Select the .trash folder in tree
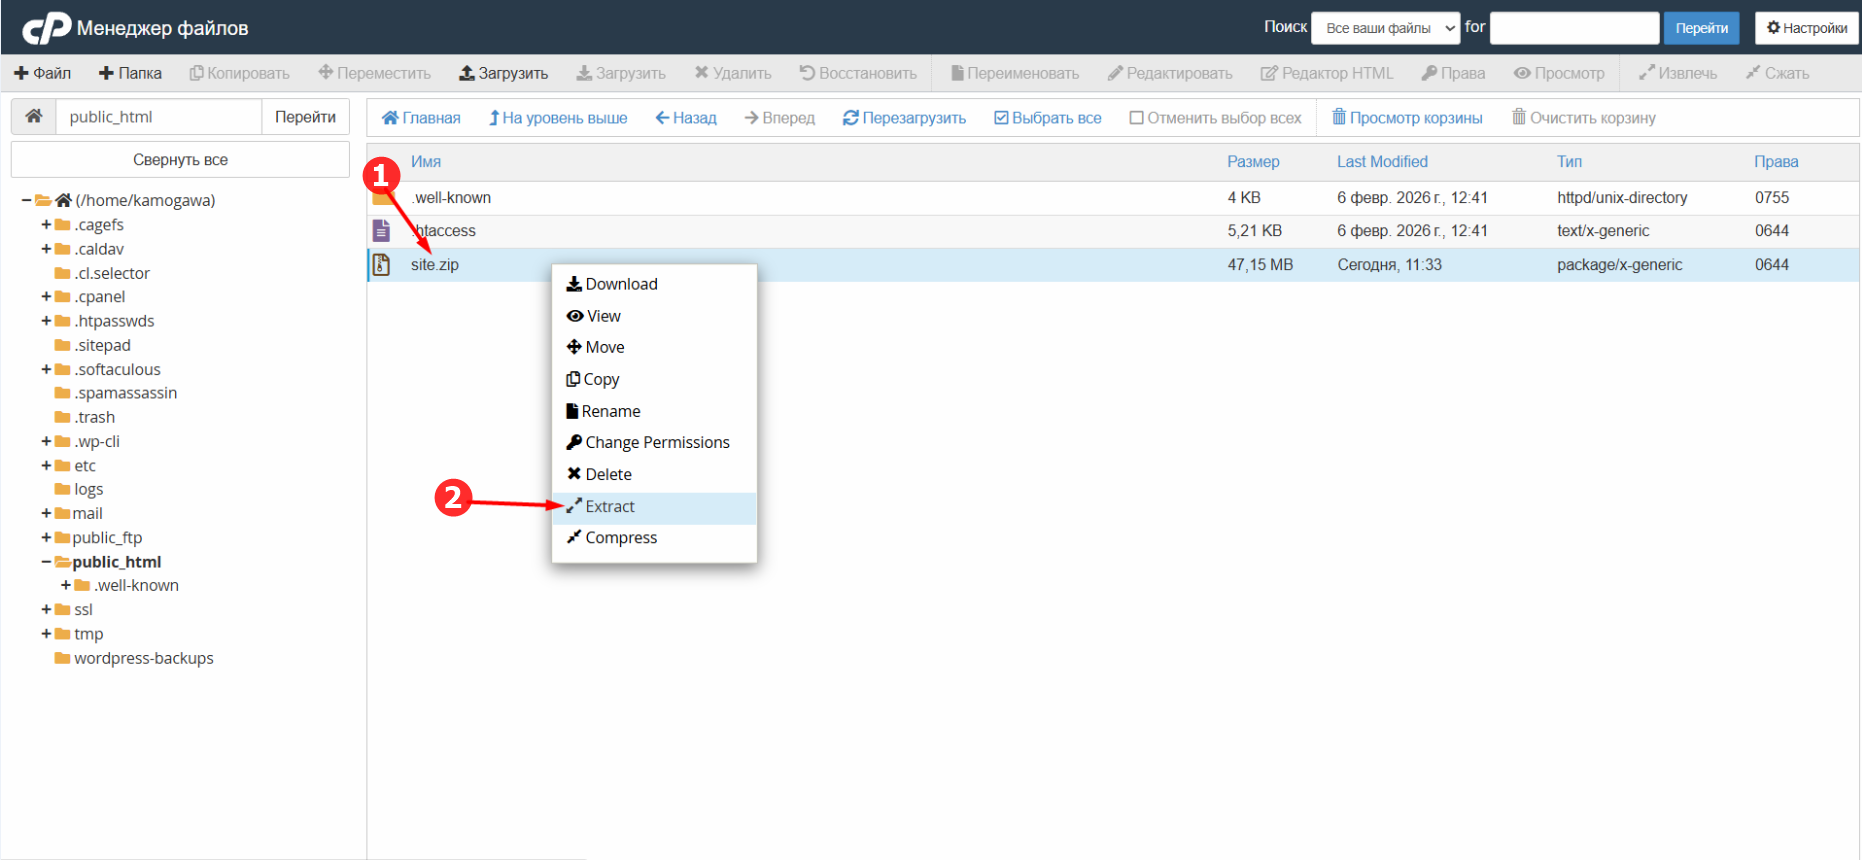Viewport: 1862px width, 860px height. [94, 417]
